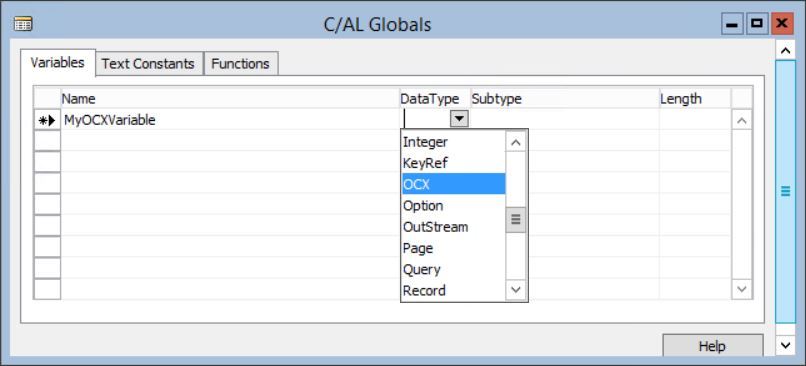
Task: Click window scrollbar down arrow at right edge
Action: [x=785, y=344]
